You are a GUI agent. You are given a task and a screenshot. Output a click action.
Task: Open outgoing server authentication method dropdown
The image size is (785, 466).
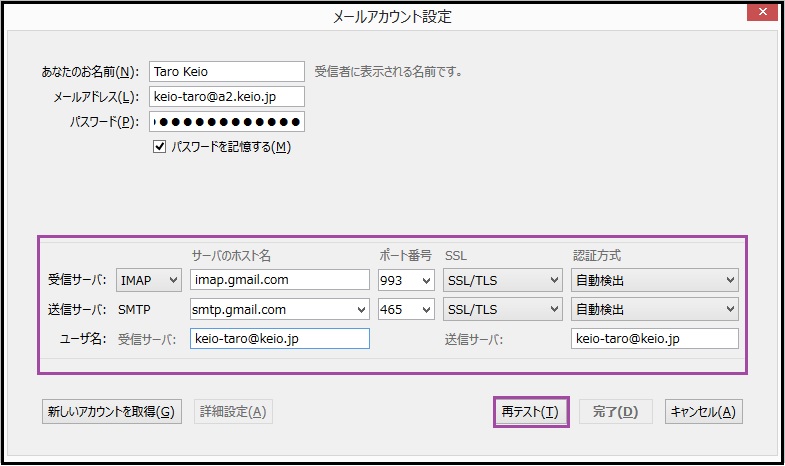tap(654, 310)
